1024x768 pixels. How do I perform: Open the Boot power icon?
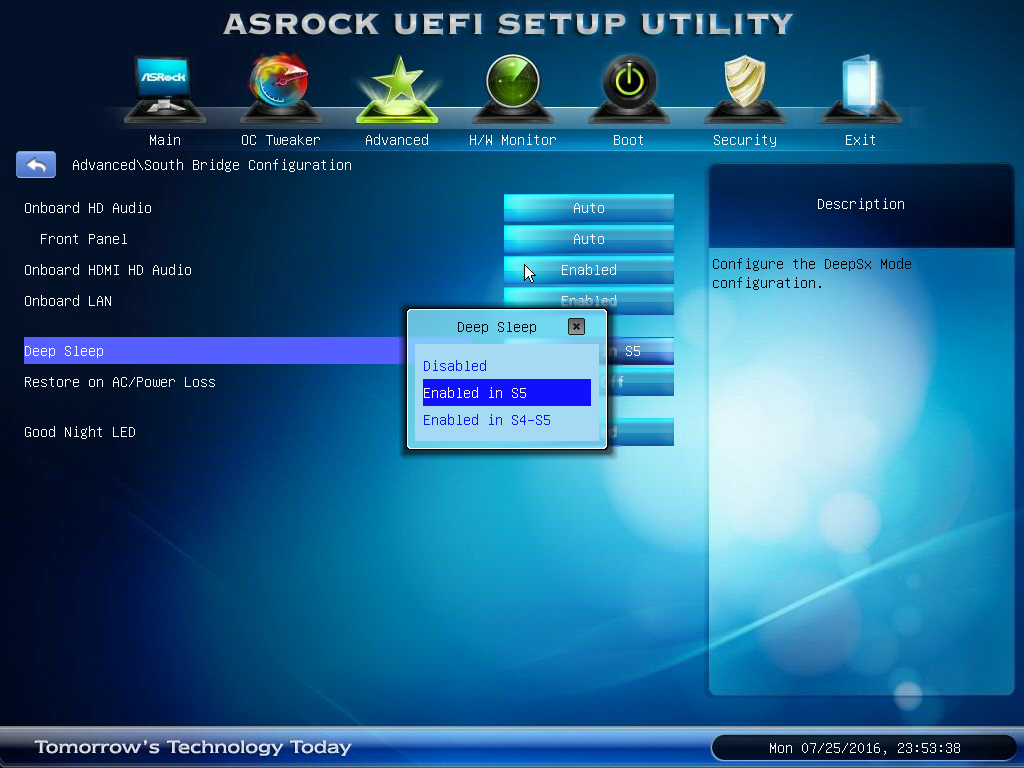[628, 89]
